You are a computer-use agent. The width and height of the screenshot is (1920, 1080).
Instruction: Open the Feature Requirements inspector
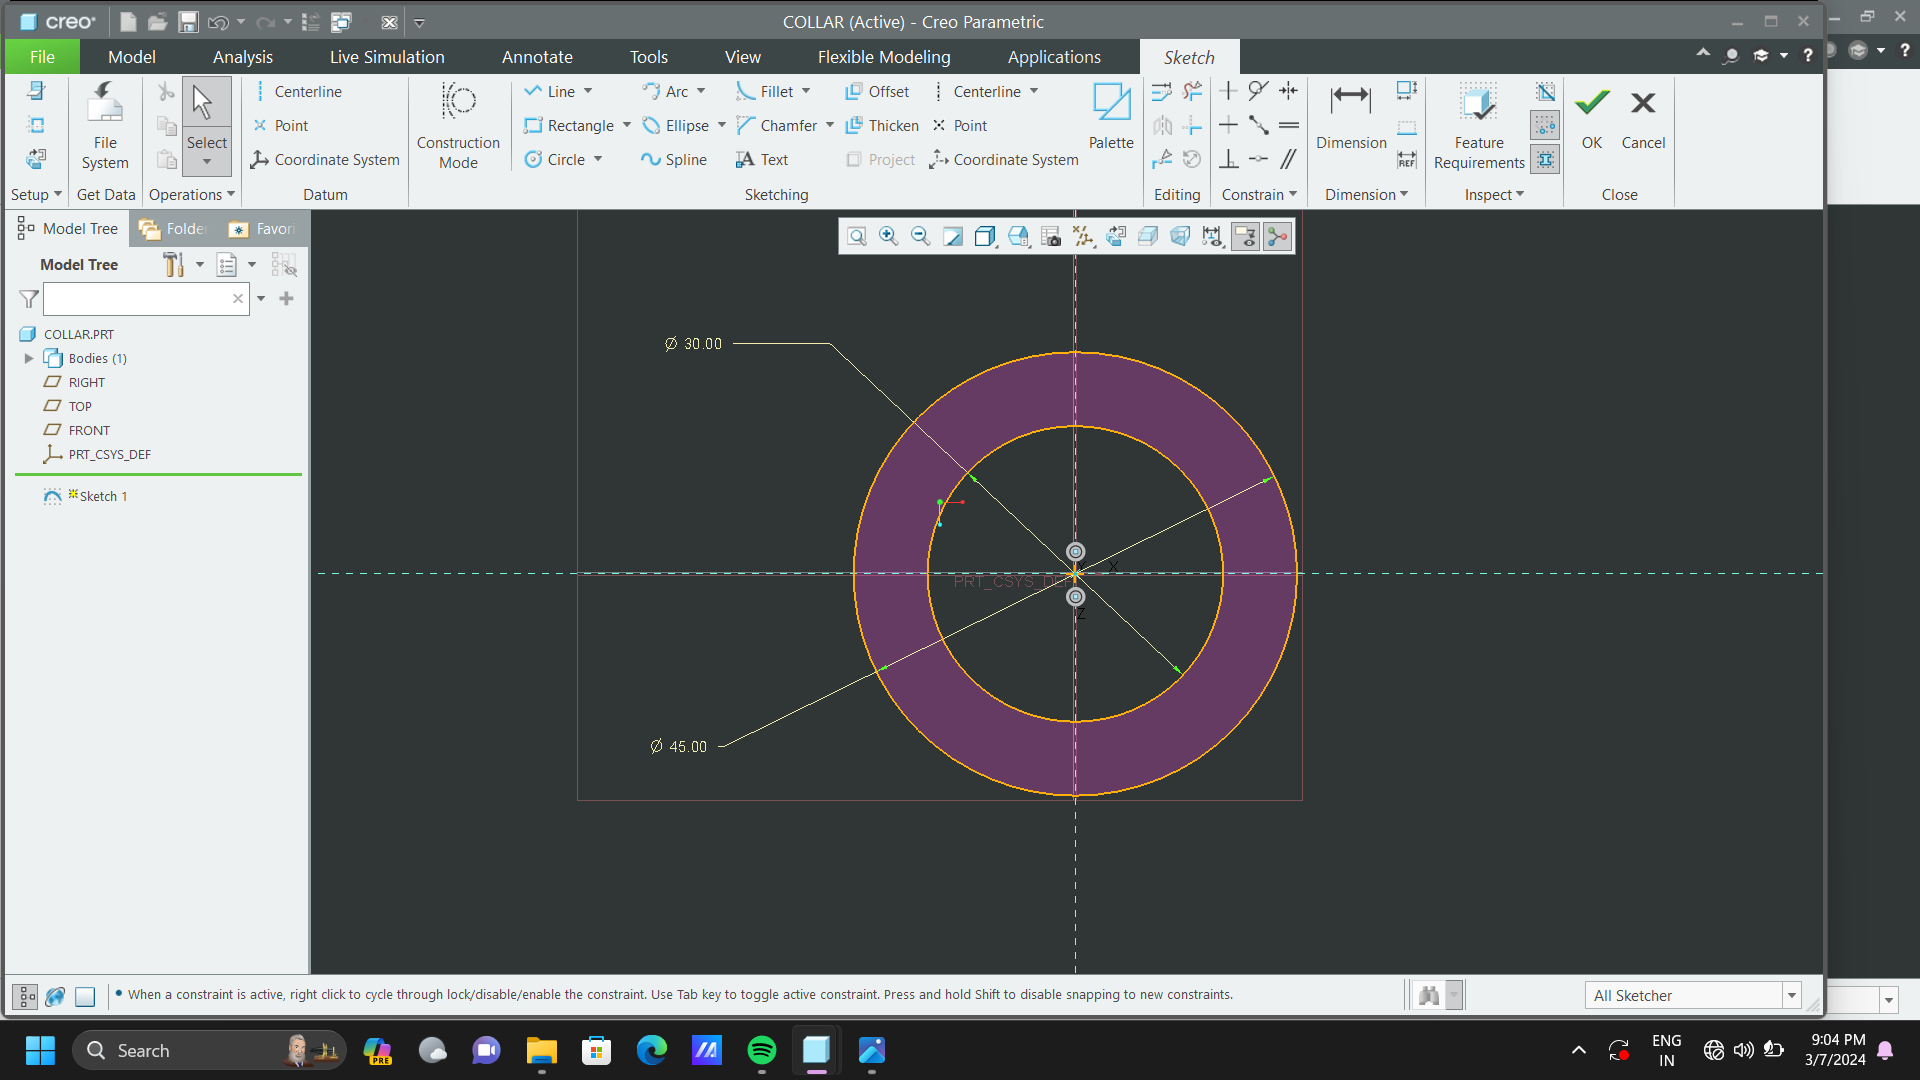[x=1479, y=126]
